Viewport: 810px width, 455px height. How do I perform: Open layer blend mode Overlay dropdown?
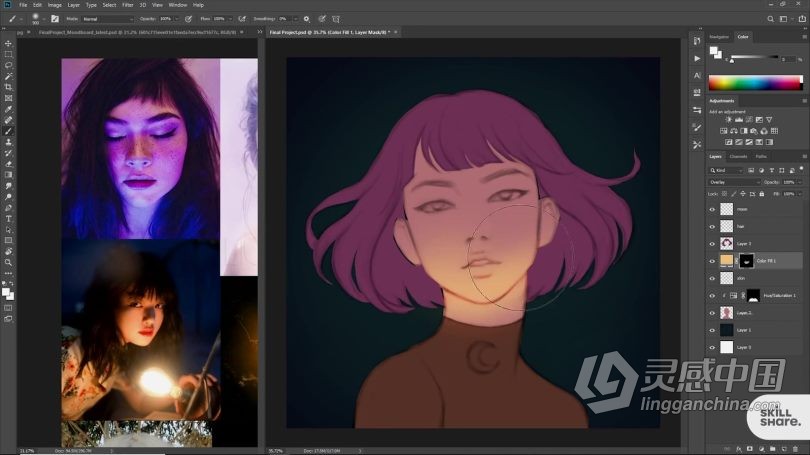pos(734,182)
